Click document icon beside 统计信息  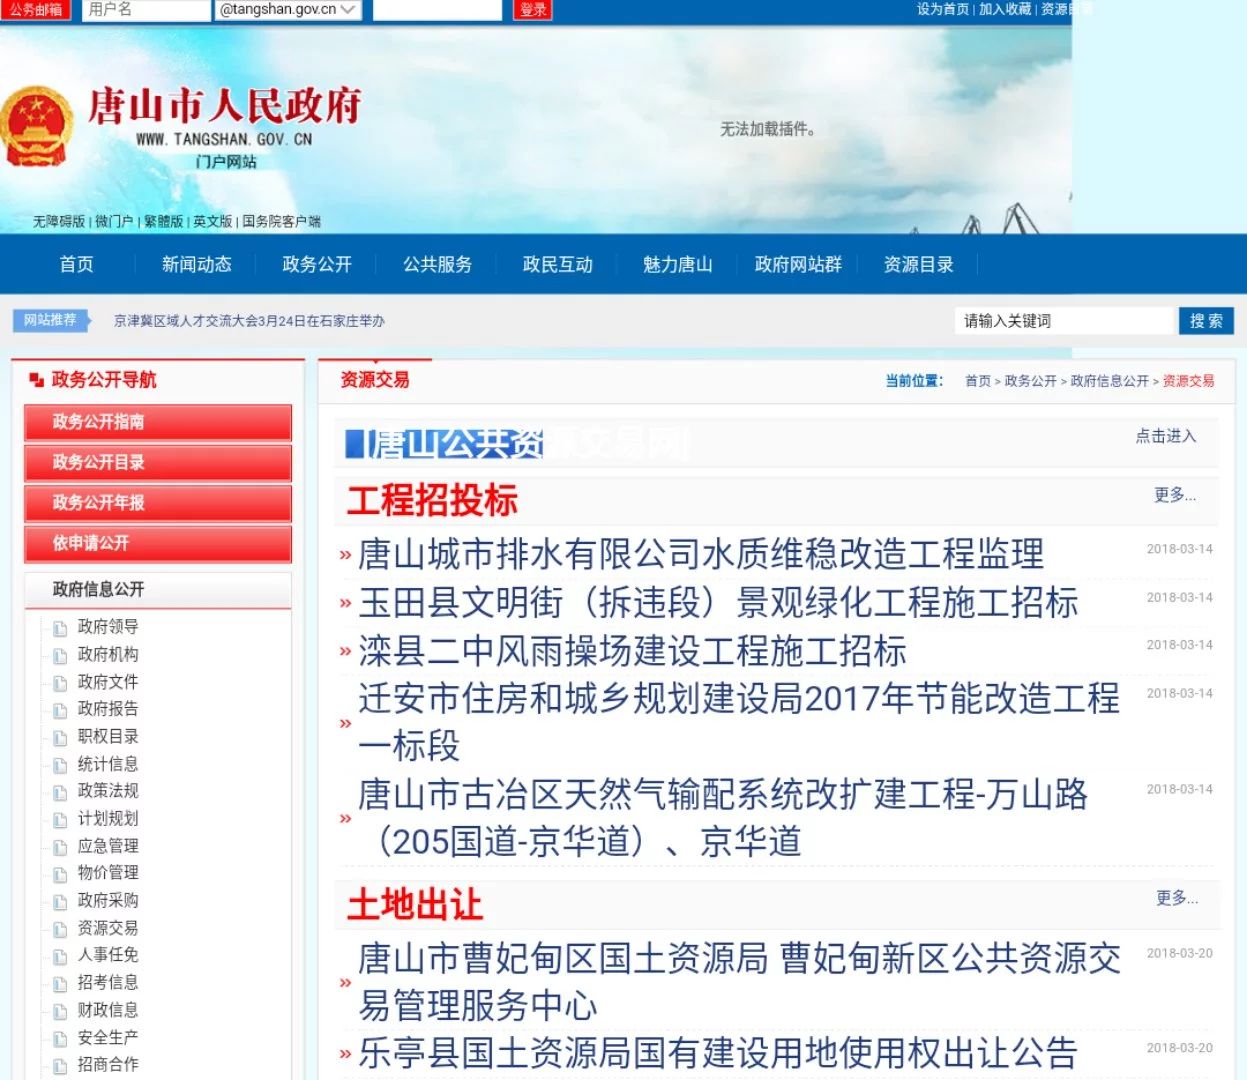[x=60, y=765]
